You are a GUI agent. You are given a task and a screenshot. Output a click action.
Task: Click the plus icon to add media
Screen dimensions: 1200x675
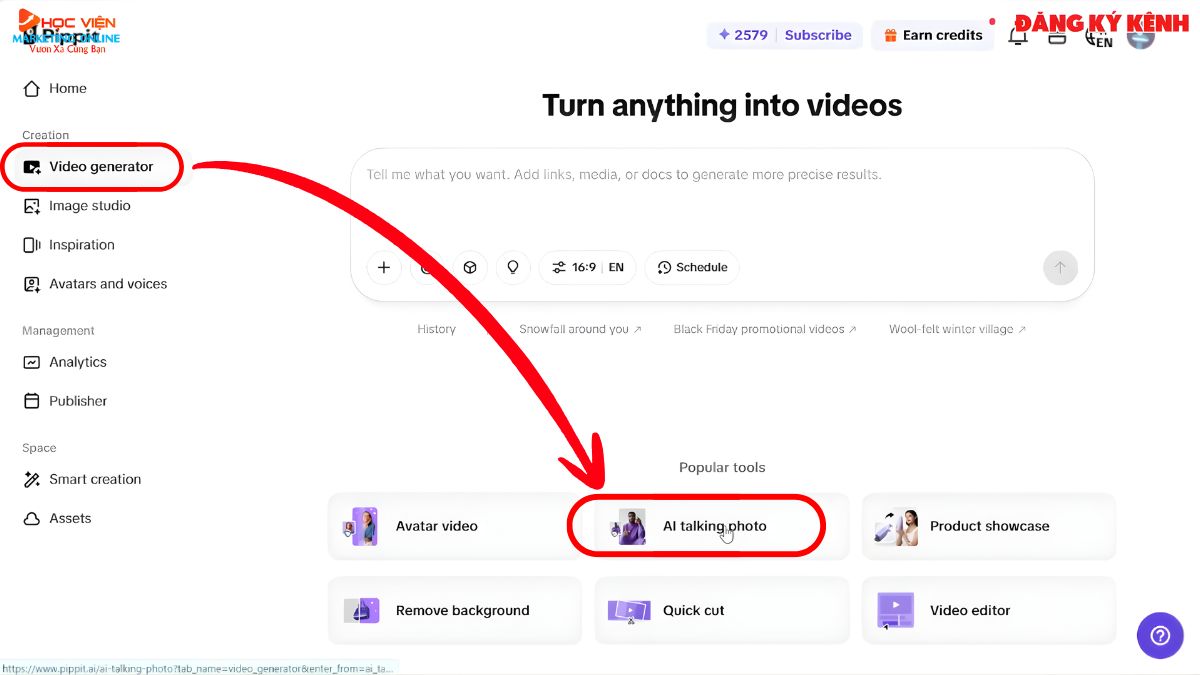(x=384, y=267)
